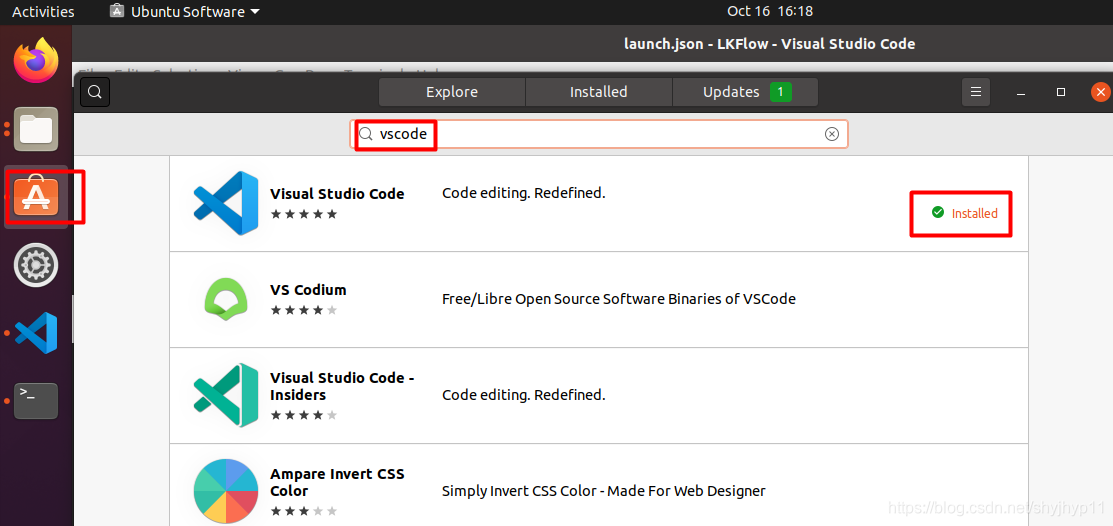Open the clock showing Oct 16 16:18
The height and width of the screenshot is (526, 1113).
[769, 11]
